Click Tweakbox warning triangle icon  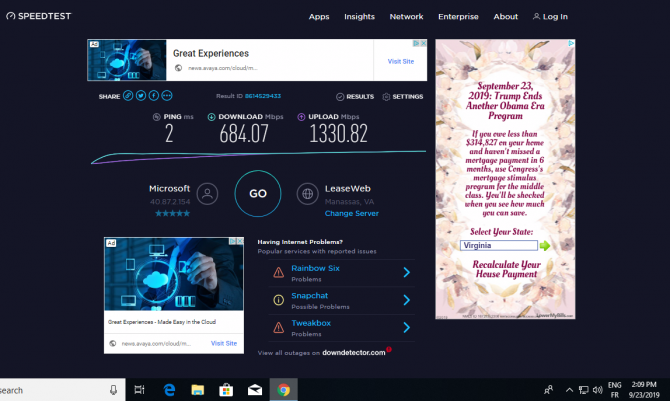pos(279,327)
